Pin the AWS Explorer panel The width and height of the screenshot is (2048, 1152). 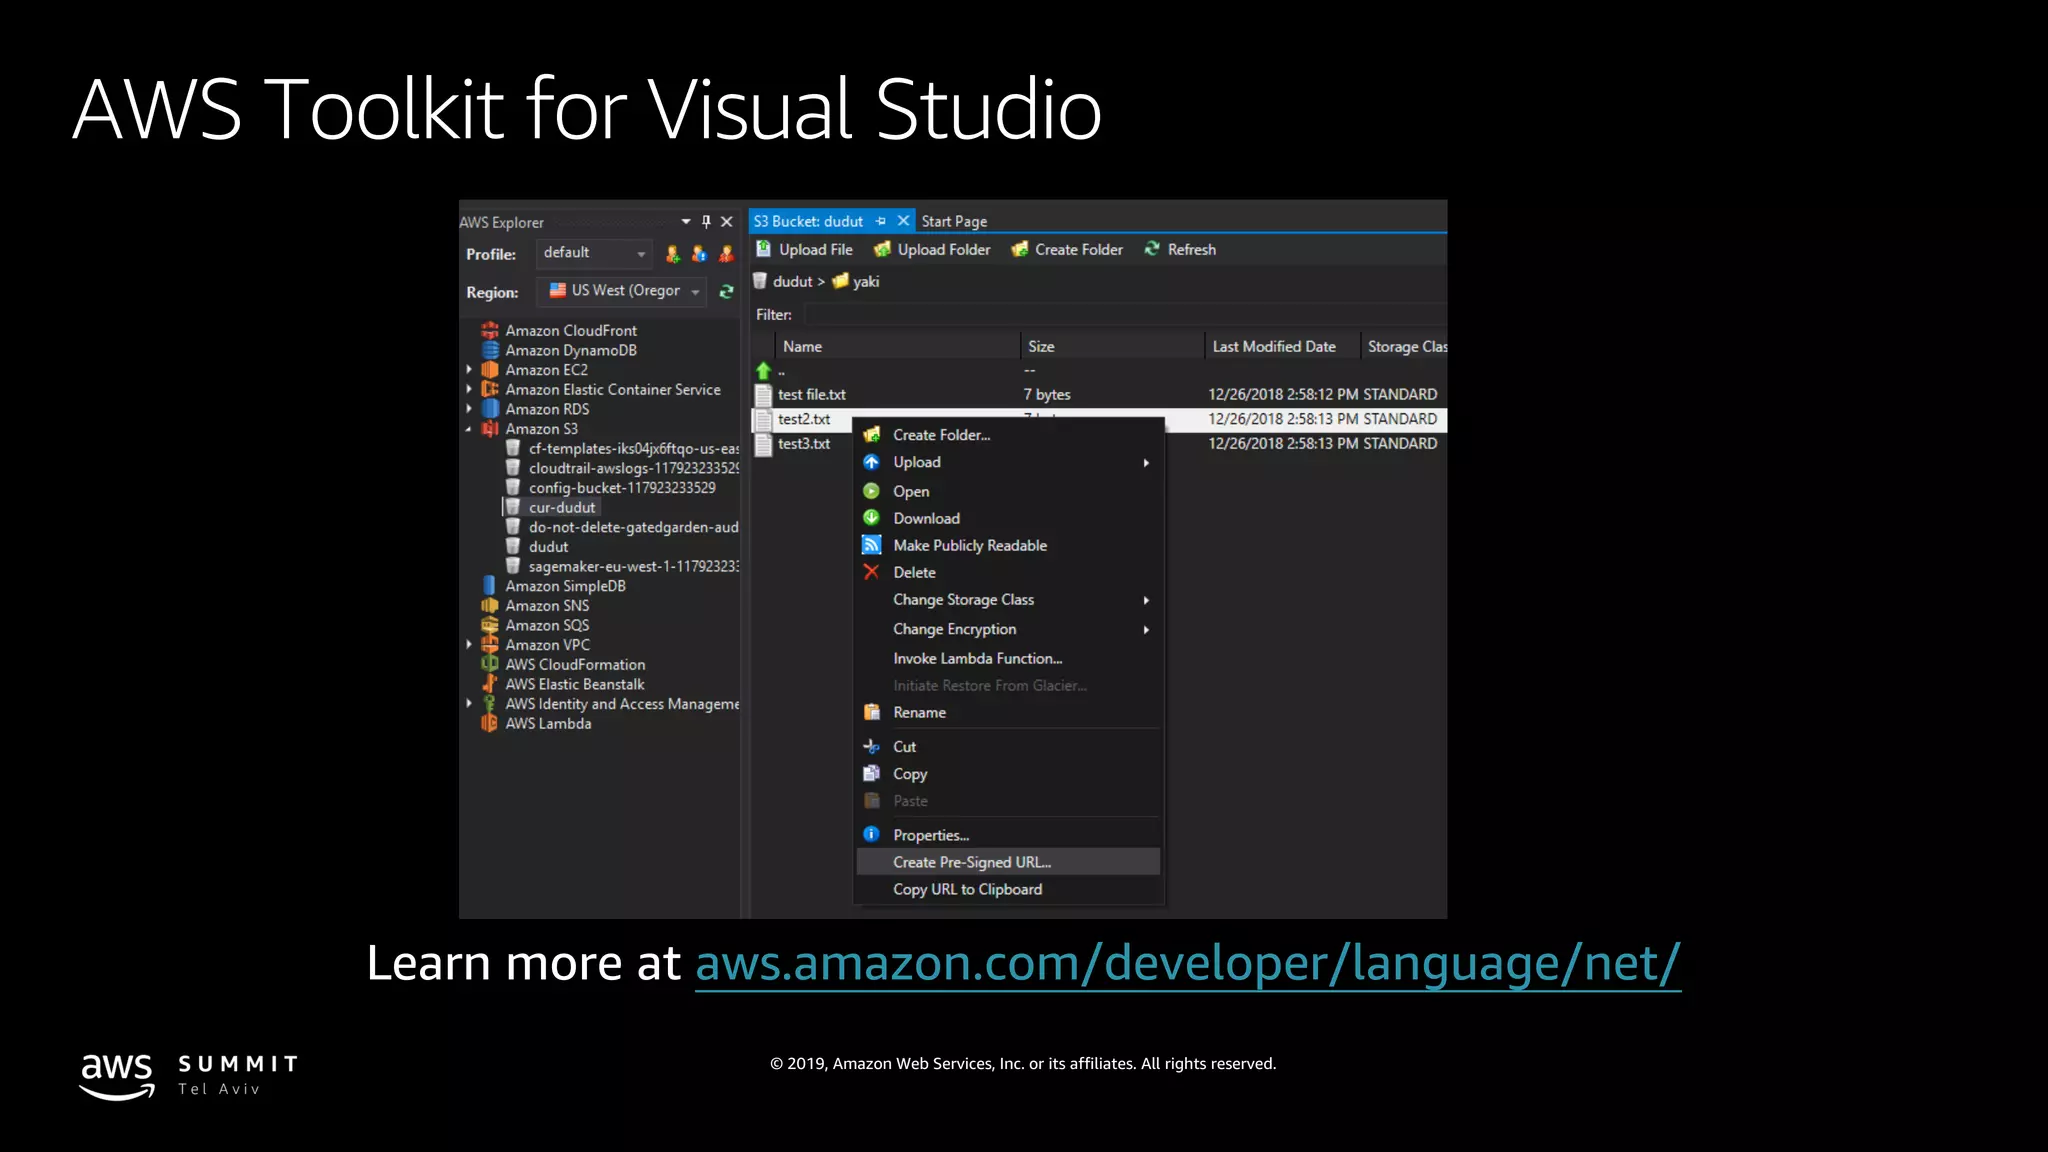tap(706, 222)
